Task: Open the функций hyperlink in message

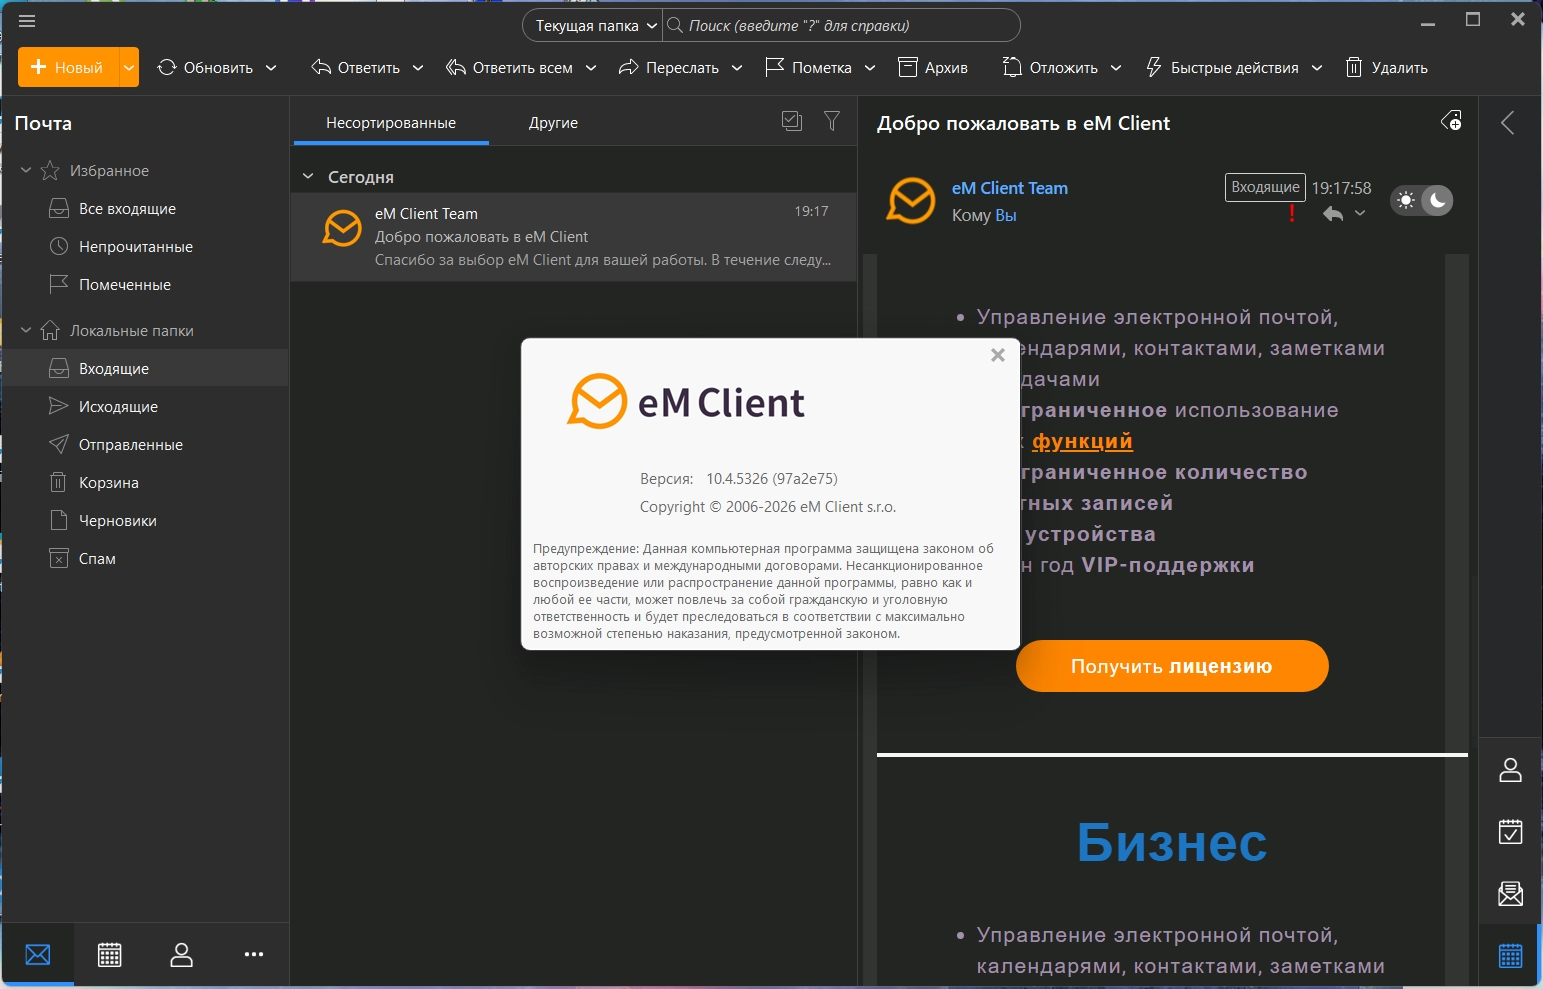Action: 1082,441
